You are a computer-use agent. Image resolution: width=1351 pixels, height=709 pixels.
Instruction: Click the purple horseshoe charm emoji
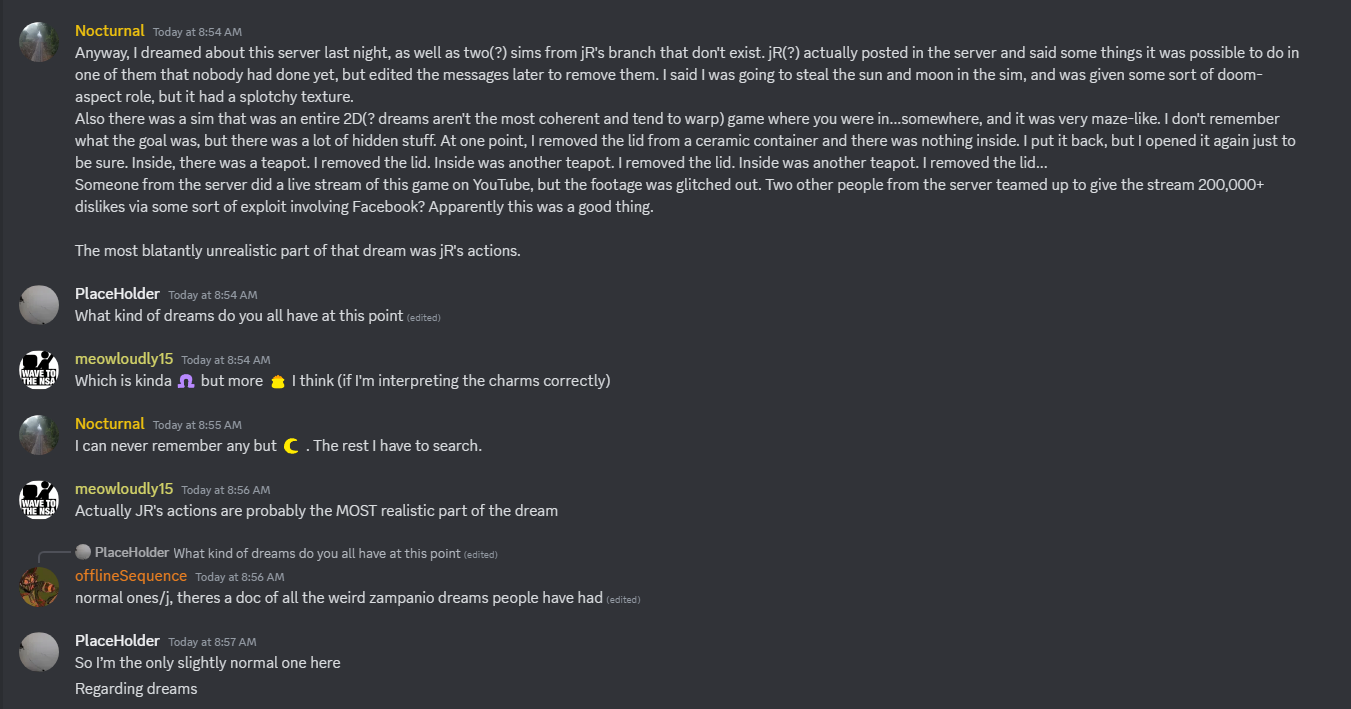[185, 381]
